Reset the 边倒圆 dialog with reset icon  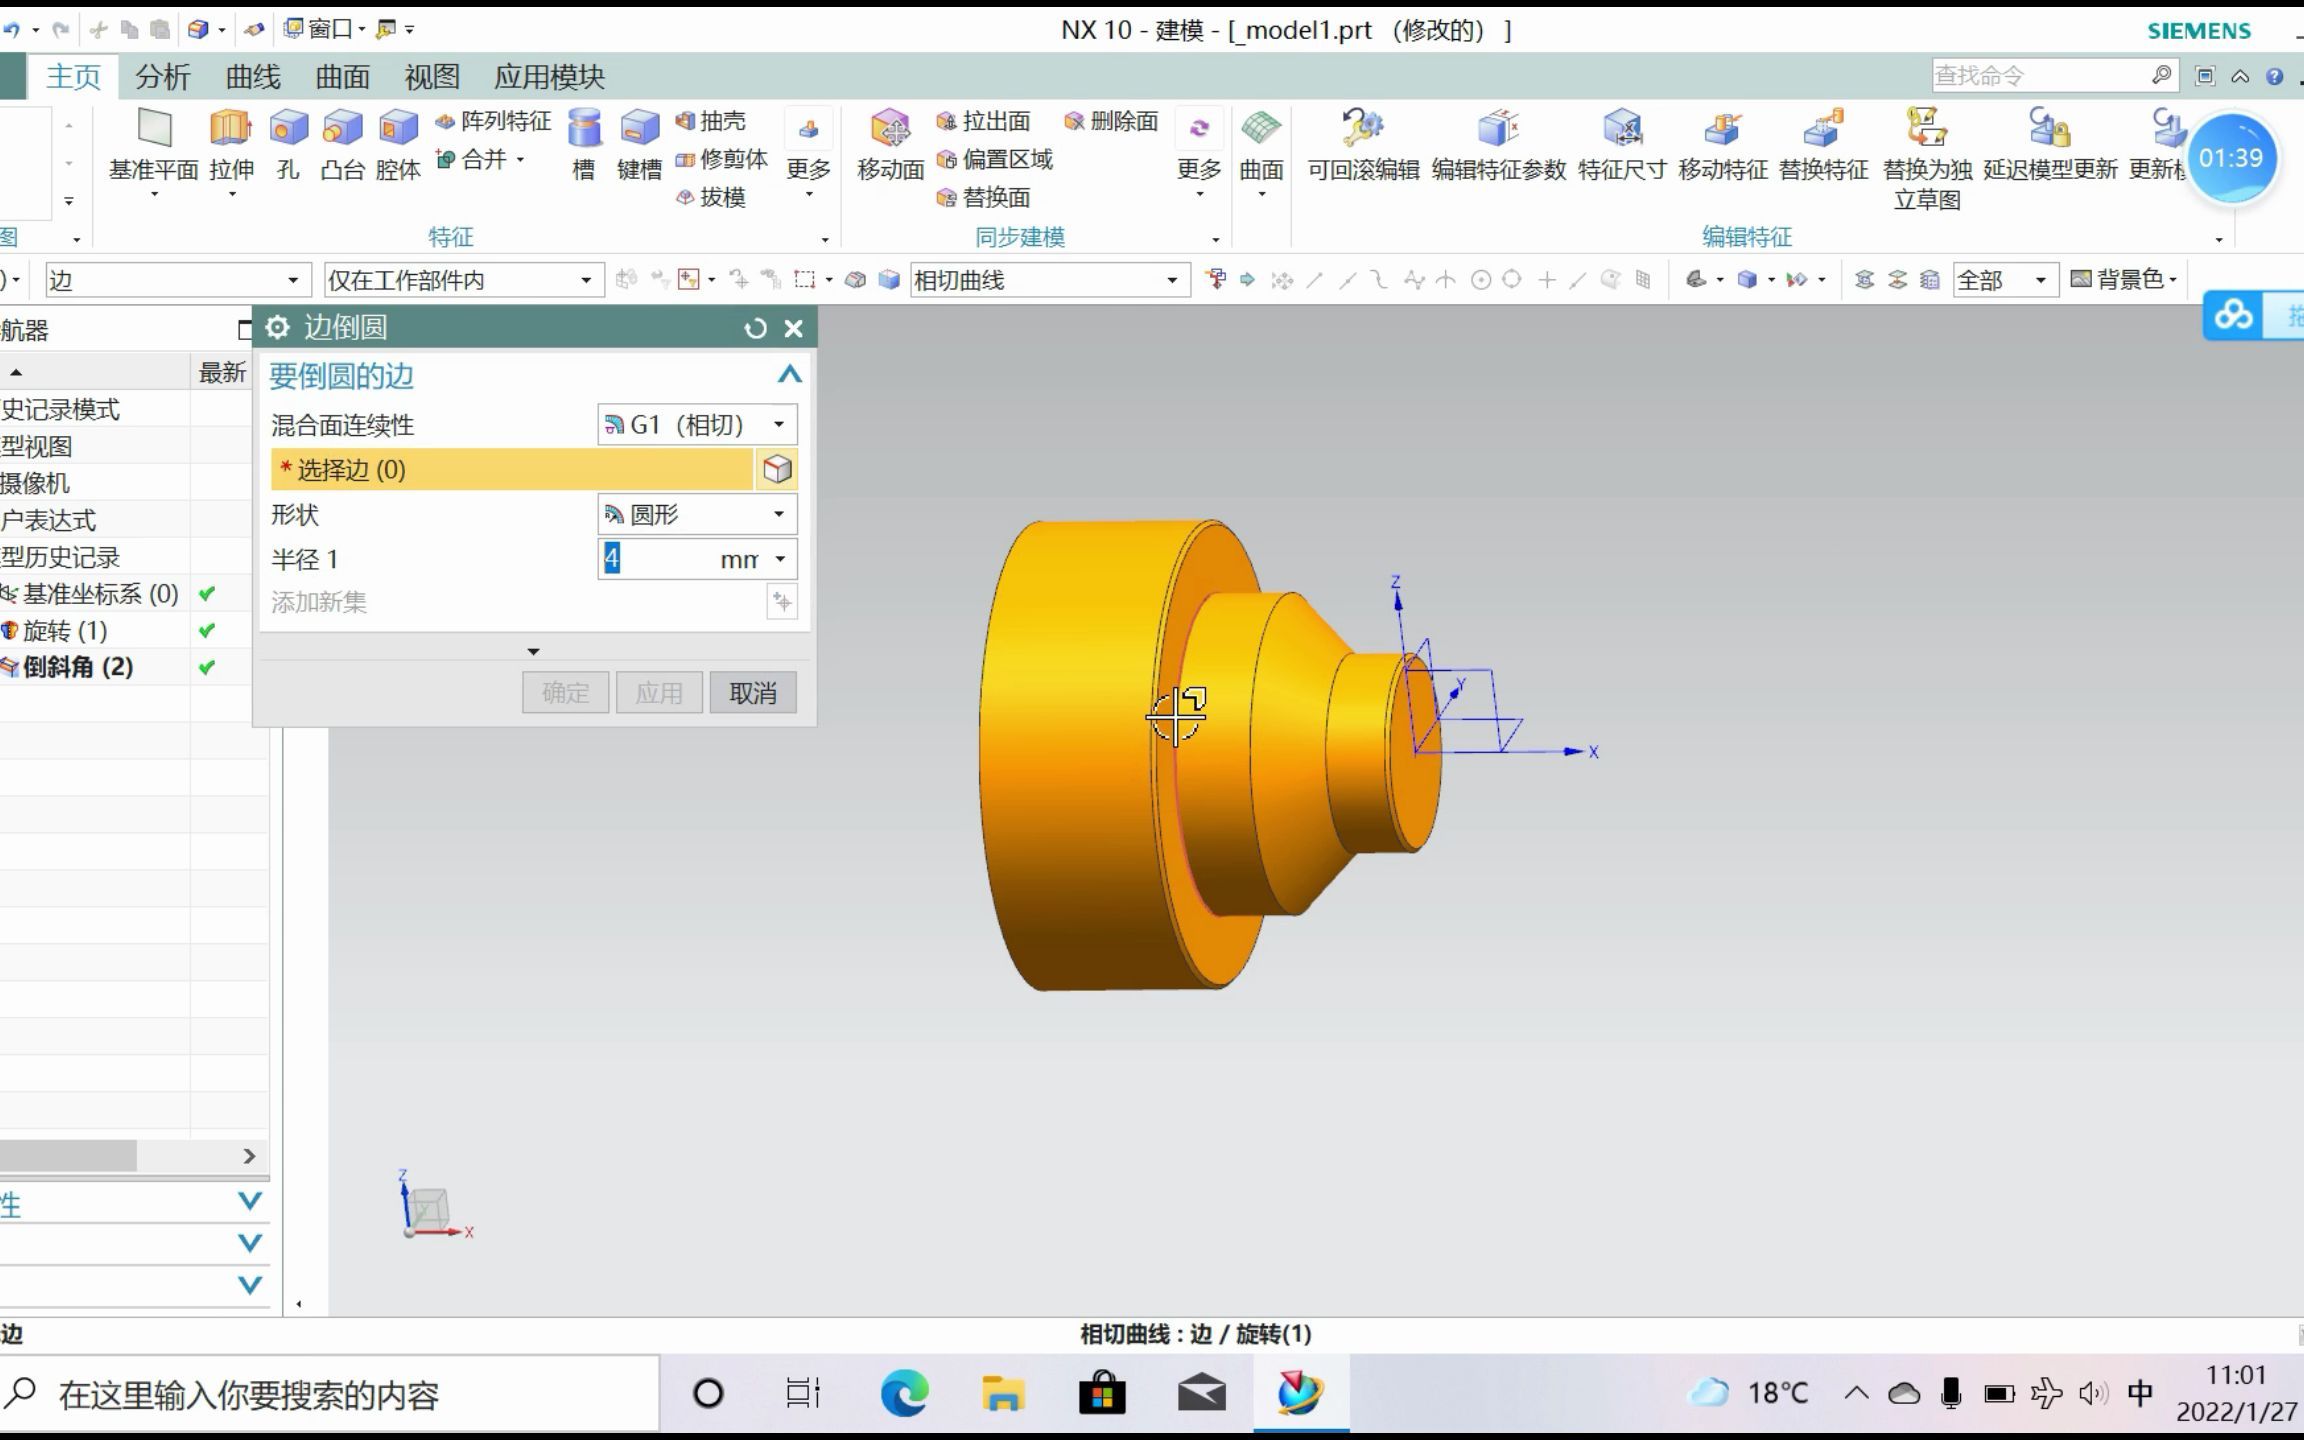755,328
